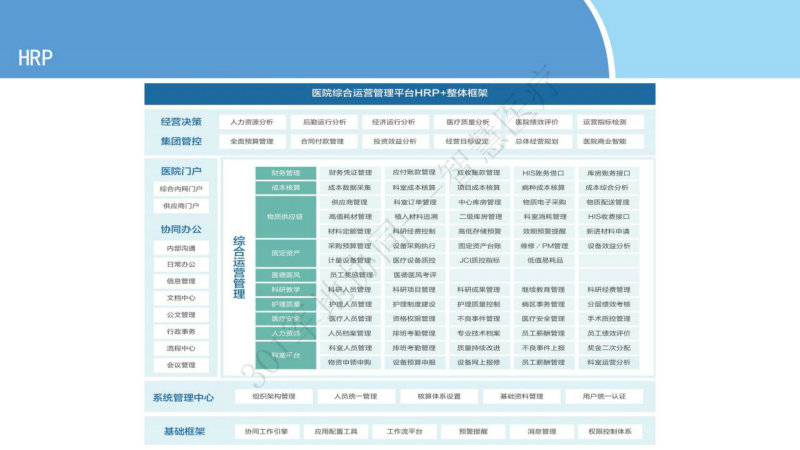Select the 护理质量控制 cell

(479, 304)
